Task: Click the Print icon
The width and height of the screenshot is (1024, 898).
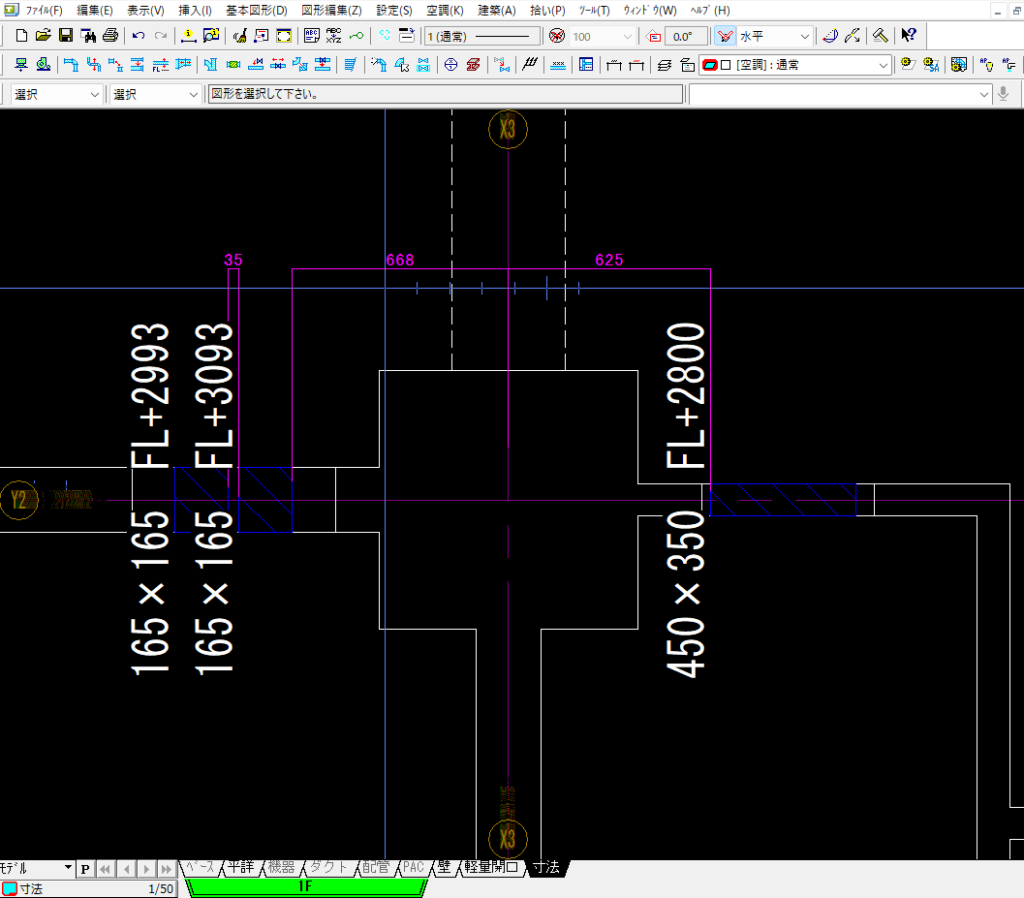Action: pyautogui.click(x=110, y=36)
